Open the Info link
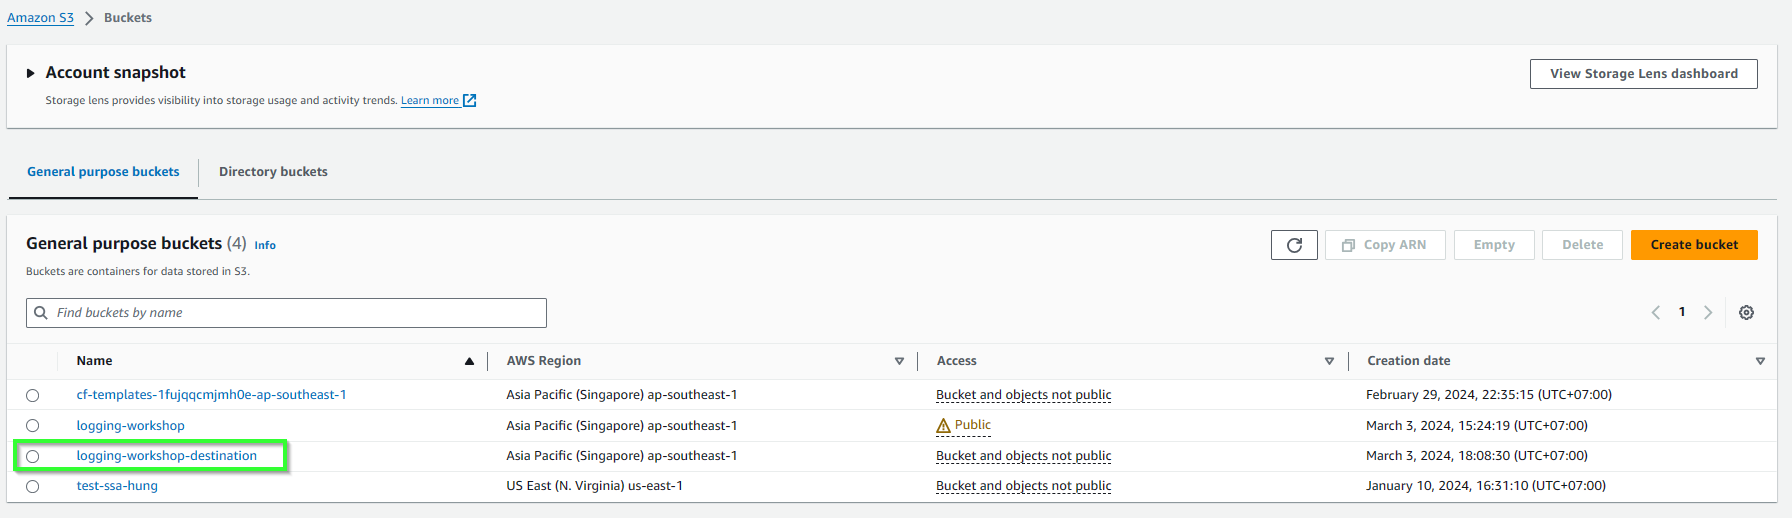Viewport: 1792px width, 518px height. (265, 245)
